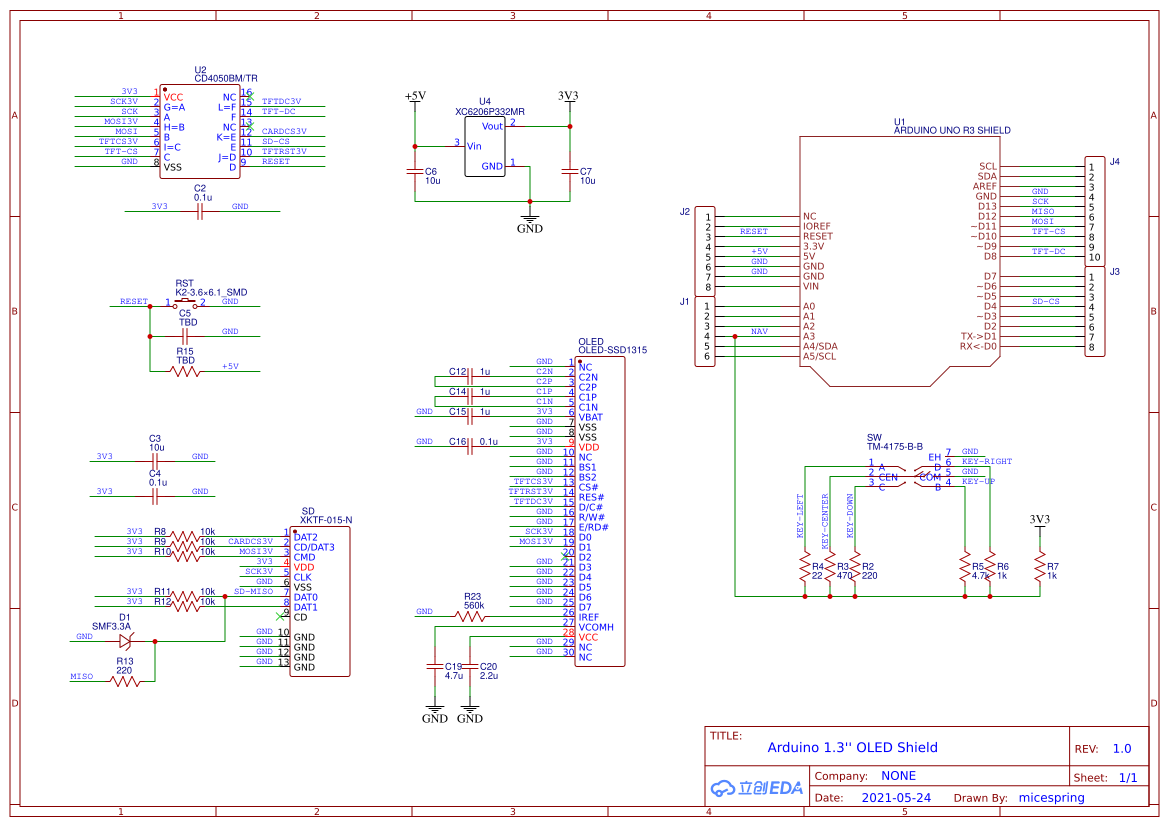The image size is (1169, 827).
Task: Click the XC6206P332MR voltage regulator symbol
Action: [486, 145]
